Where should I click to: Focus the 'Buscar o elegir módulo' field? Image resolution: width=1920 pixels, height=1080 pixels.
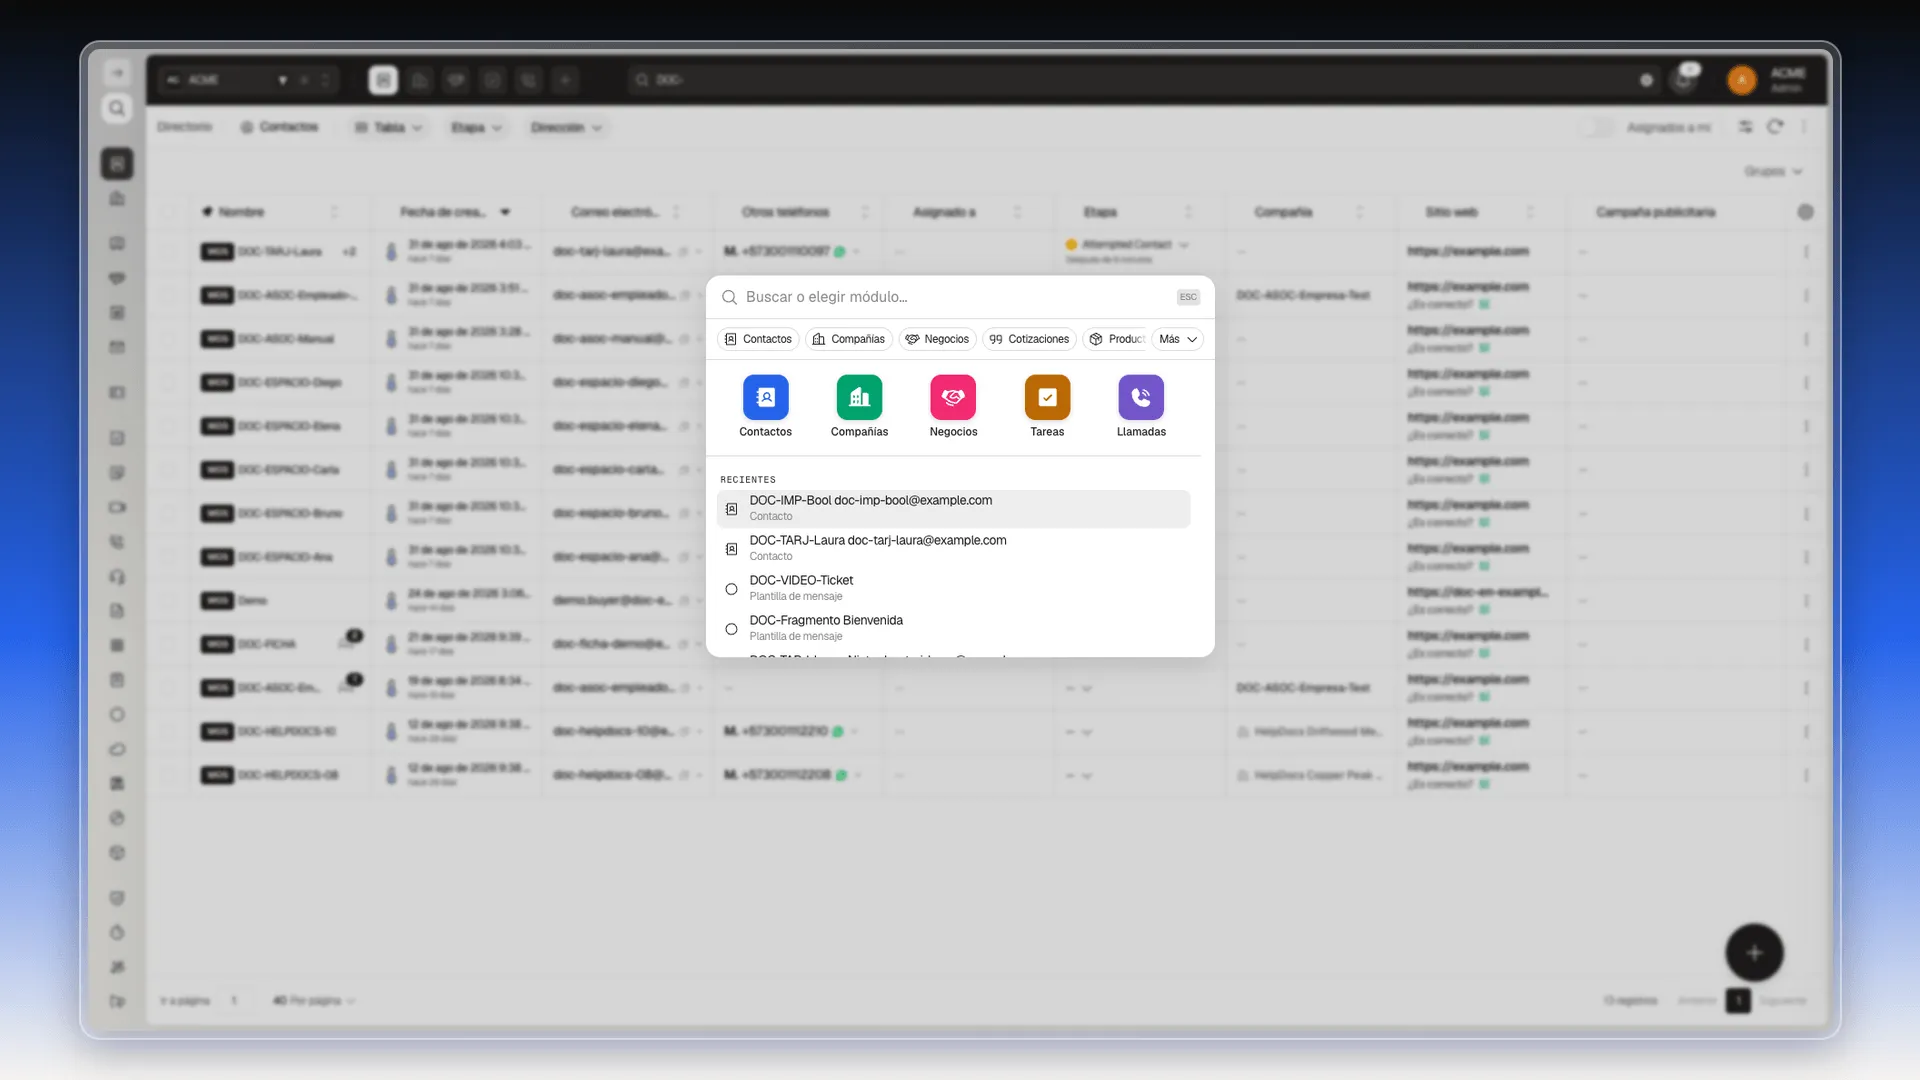tap(955, 297)
